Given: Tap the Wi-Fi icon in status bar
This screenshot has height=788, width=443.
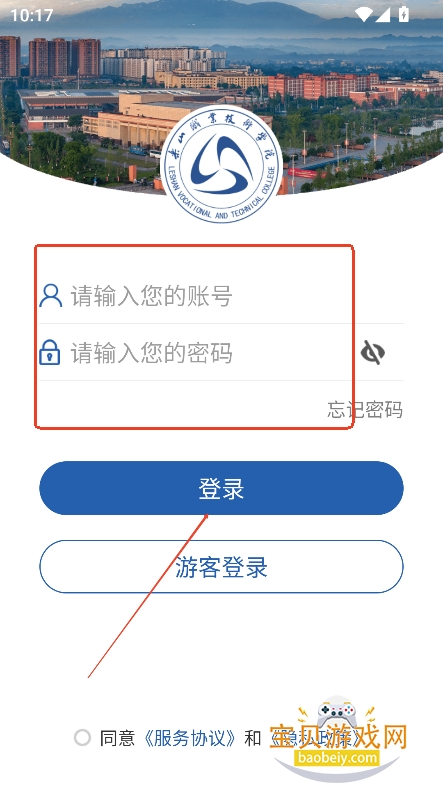Looking at the screenshot, I should coord(364,15).
